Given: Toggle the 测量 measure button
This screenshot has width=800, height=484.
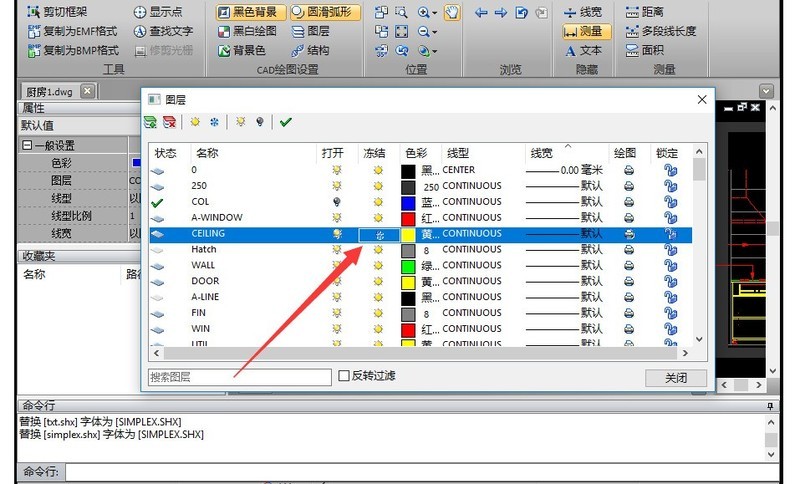Looking at the screenshot, I should [x=586, y=31].
